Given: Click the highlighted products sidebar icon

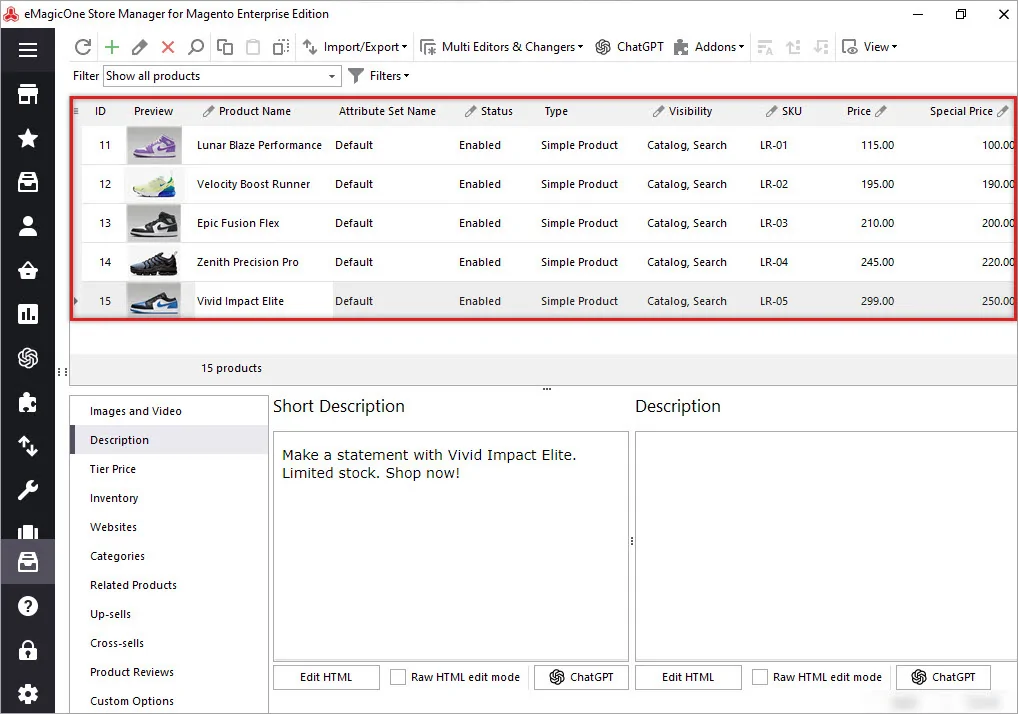Looking at the screenshot, I should click(27, 562).
